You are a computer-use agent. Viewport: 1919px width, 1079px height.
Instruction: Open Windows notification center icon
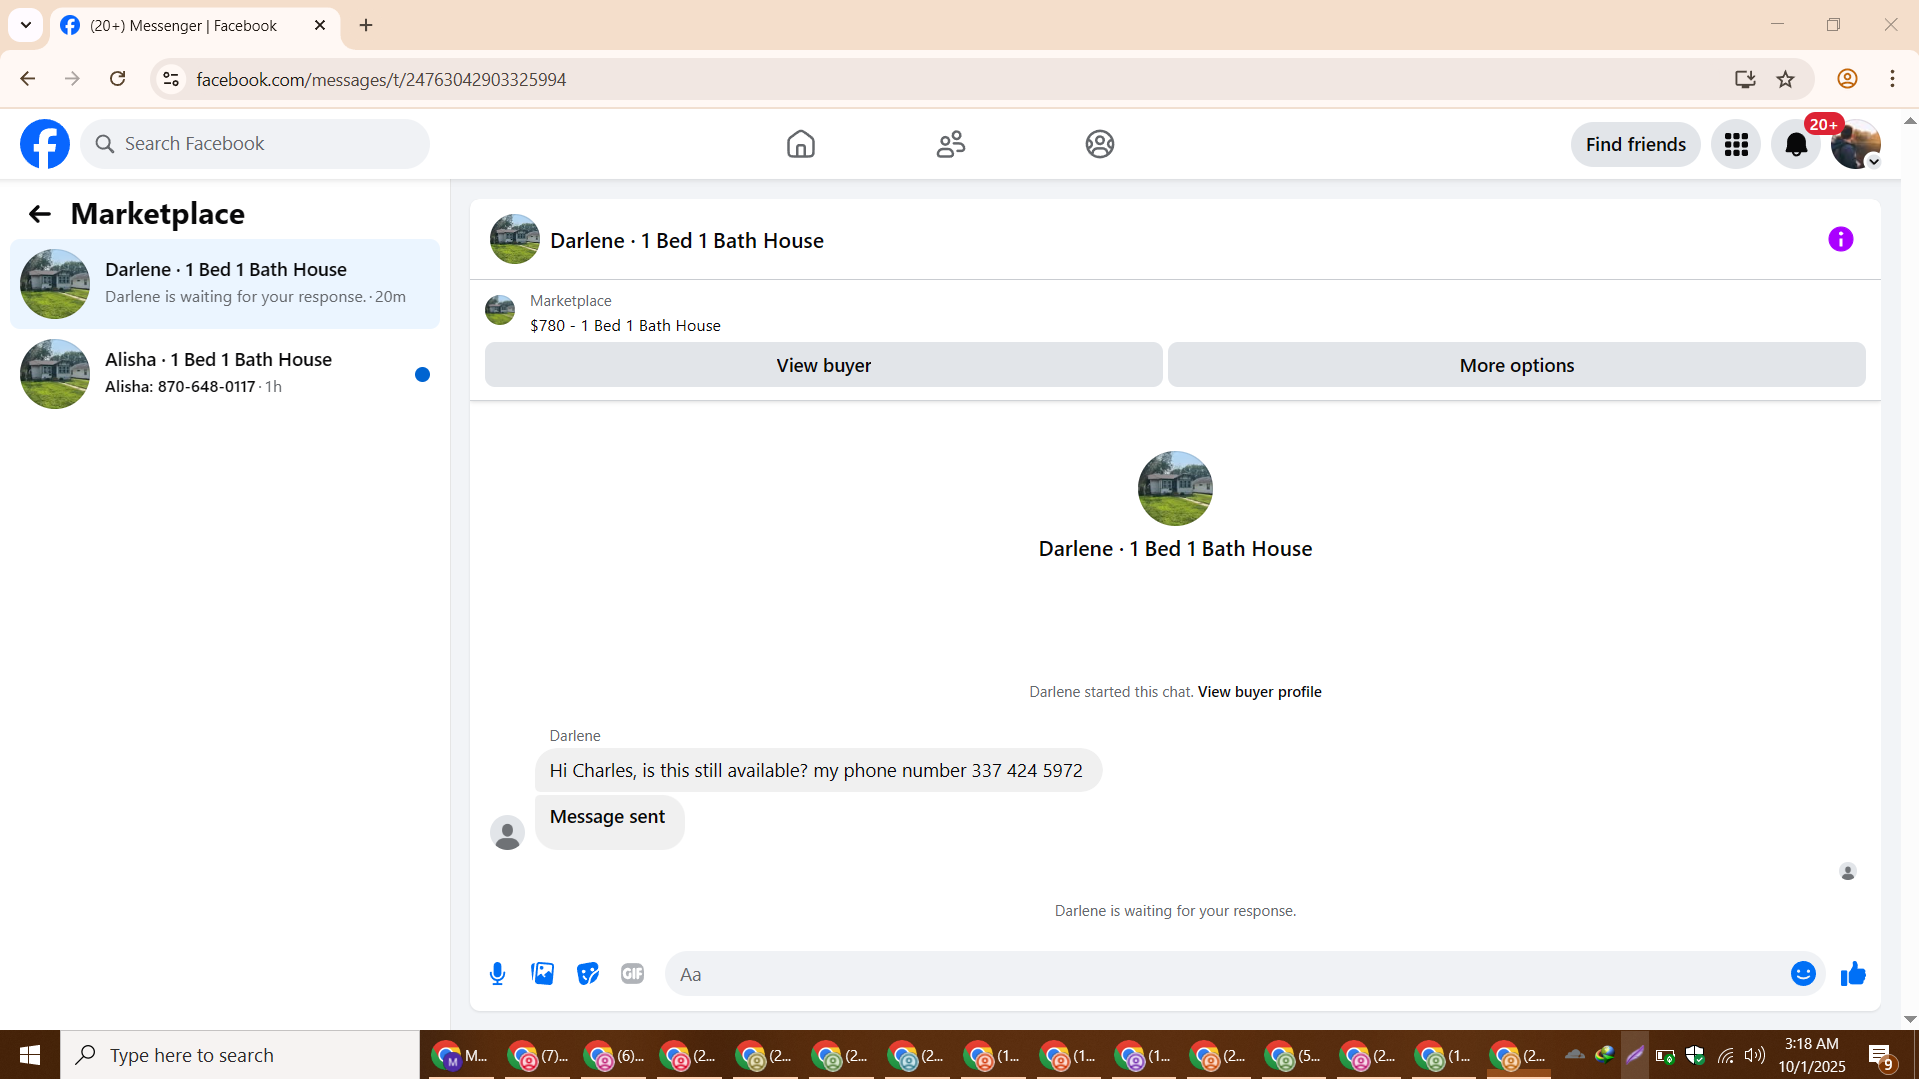[x=1880, y=1055]
